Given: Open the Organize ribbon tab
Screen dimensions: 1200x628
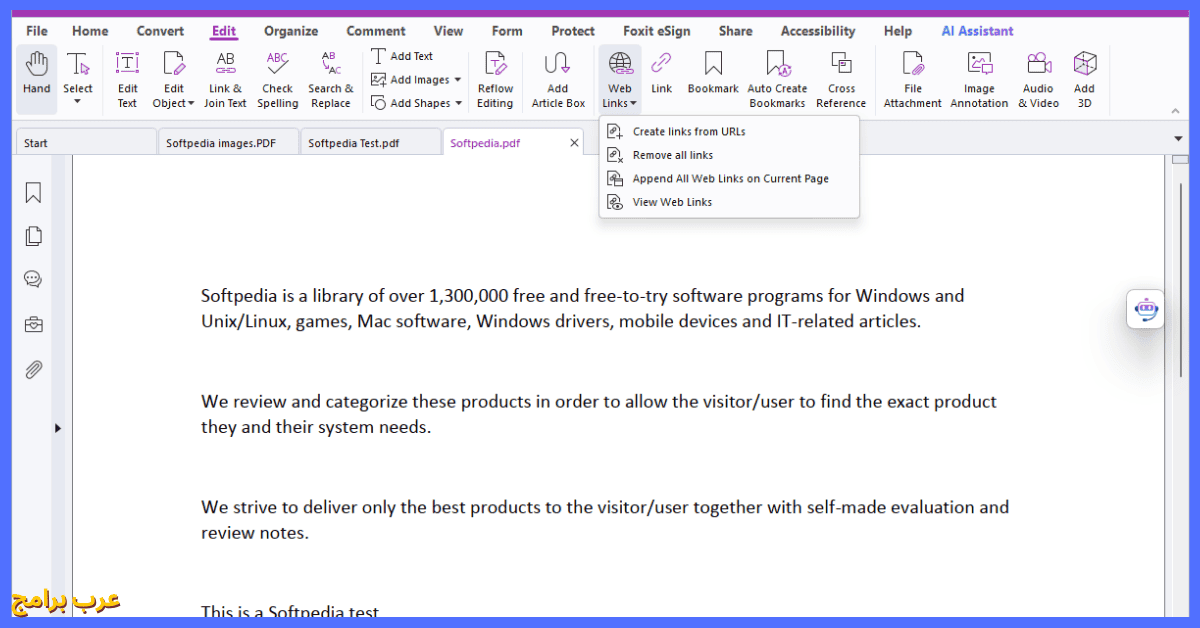Looking at the screenshot, I should (291, 31).
